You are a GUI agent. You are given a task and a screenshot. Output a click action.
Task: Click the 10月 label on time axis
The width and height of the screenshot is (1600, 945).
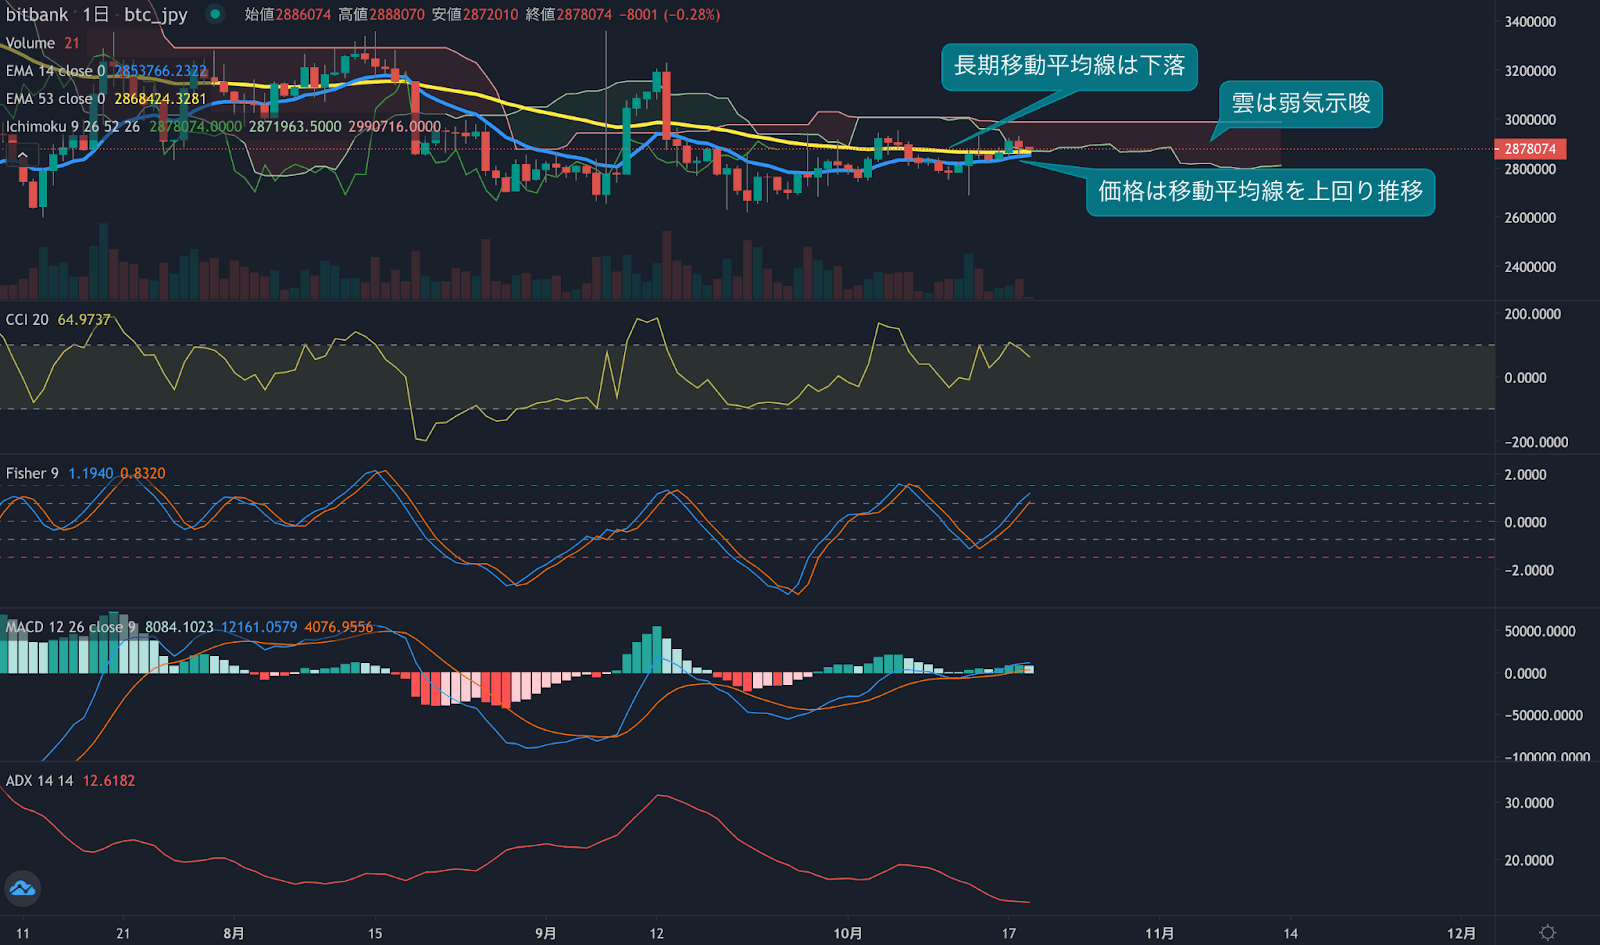point(847,933)
